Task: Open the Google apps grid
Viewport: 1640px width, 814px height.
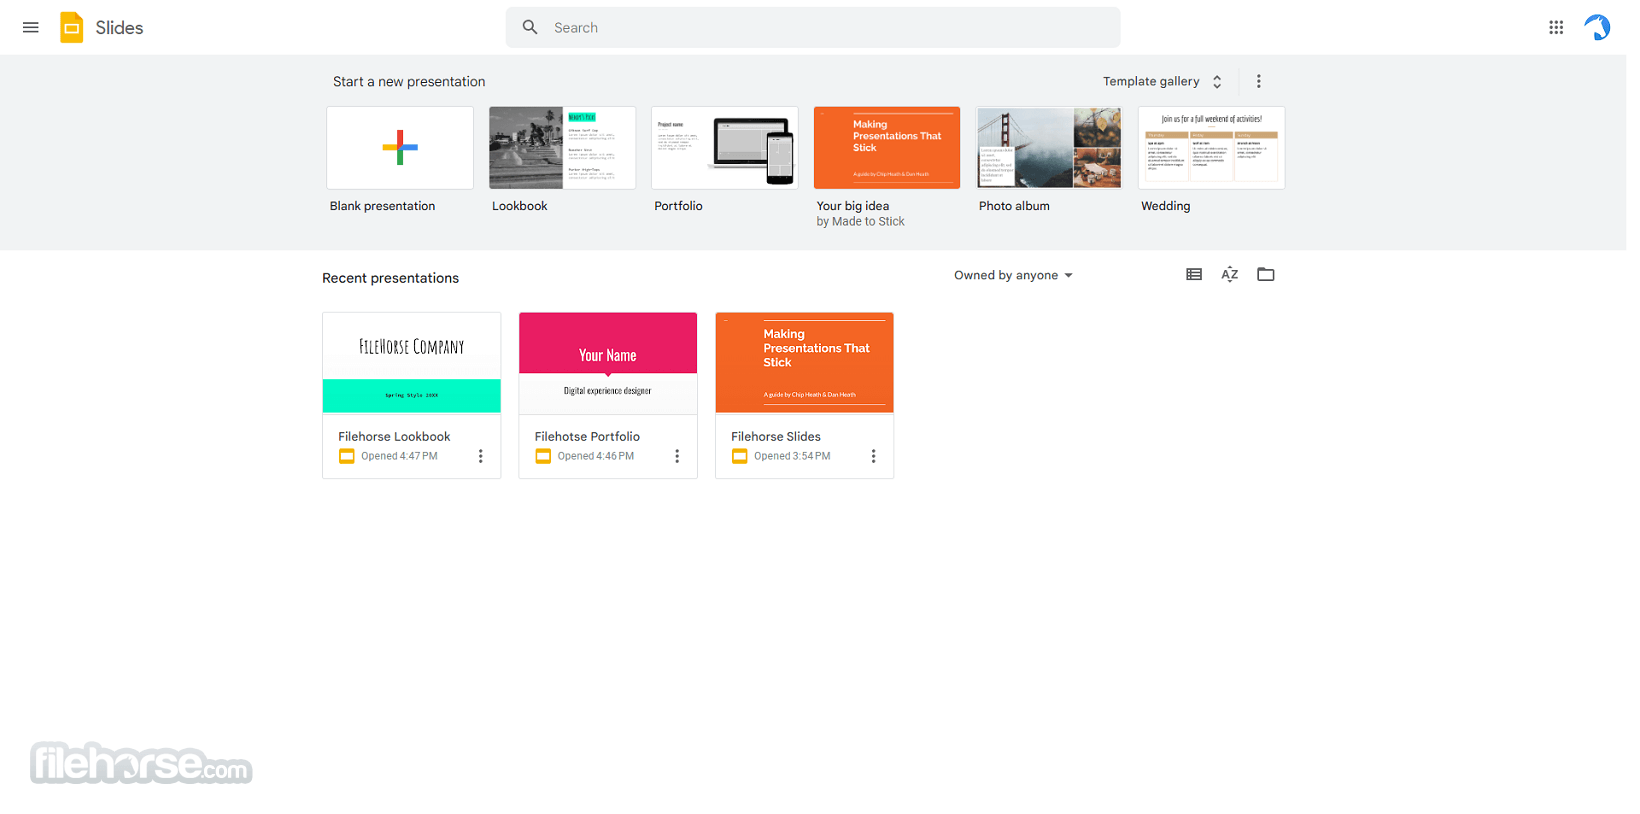Action: 1556,28
